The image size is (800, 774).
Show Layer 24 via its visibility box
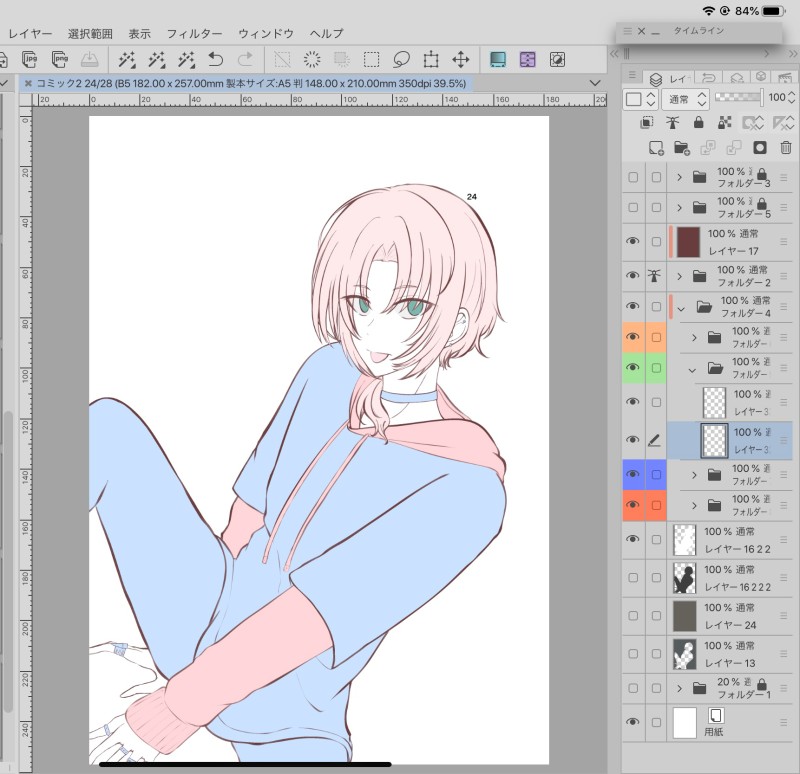click(x=633, y=616)
